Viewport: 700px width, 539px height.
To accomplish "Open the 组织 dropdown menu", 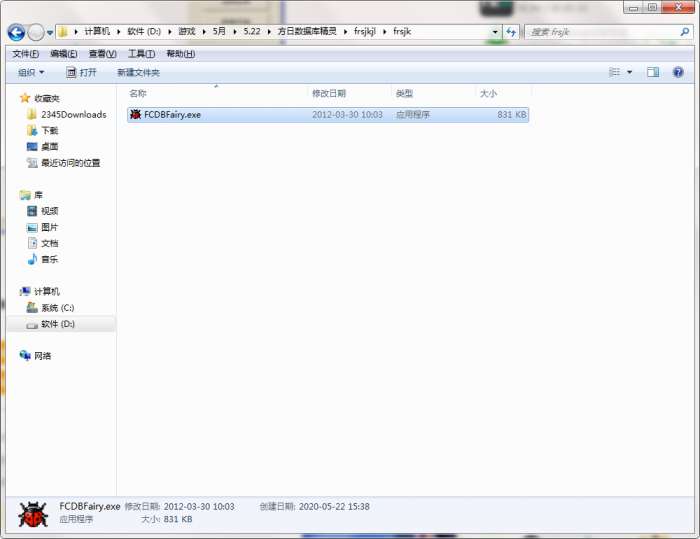I will [31, 72].
